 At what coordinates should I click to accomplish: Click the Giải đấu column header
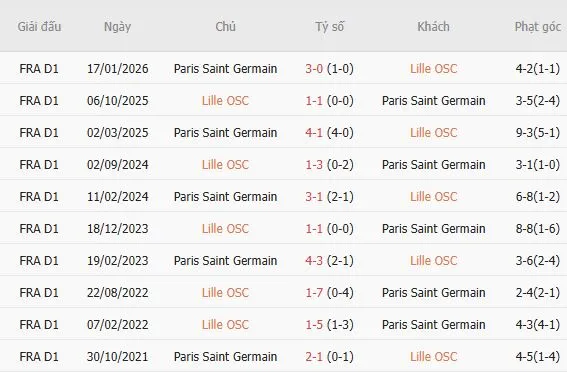(x=39, y=27)
